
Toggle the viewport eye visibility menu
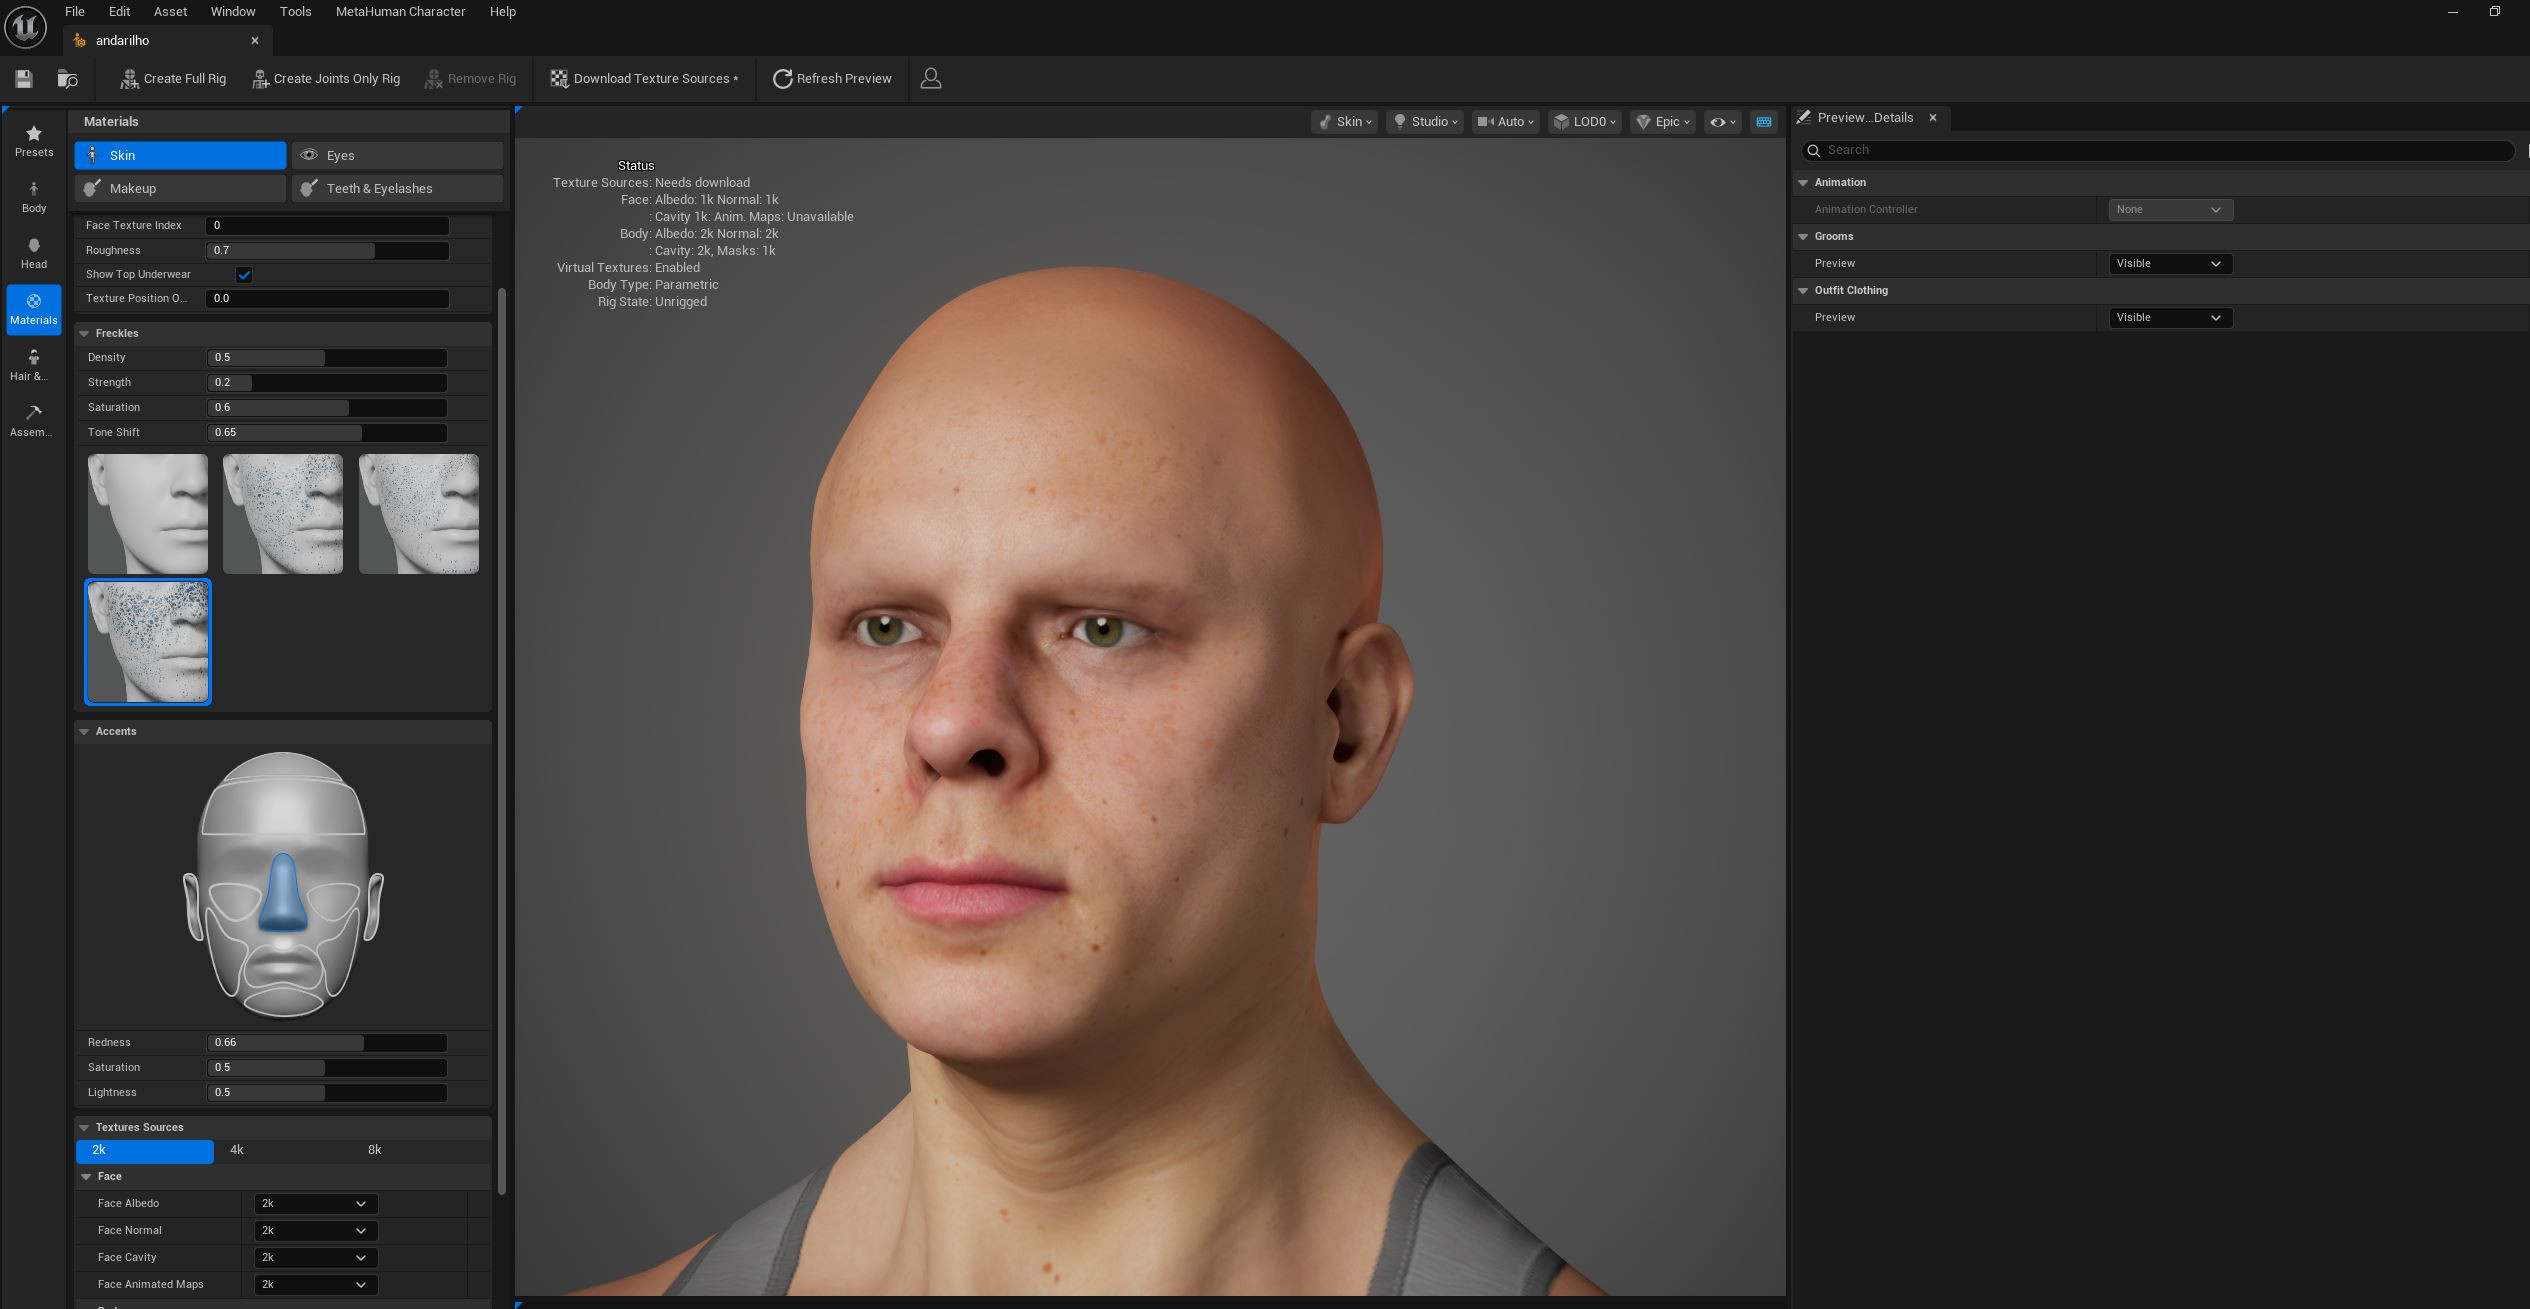coord(1722,122)
